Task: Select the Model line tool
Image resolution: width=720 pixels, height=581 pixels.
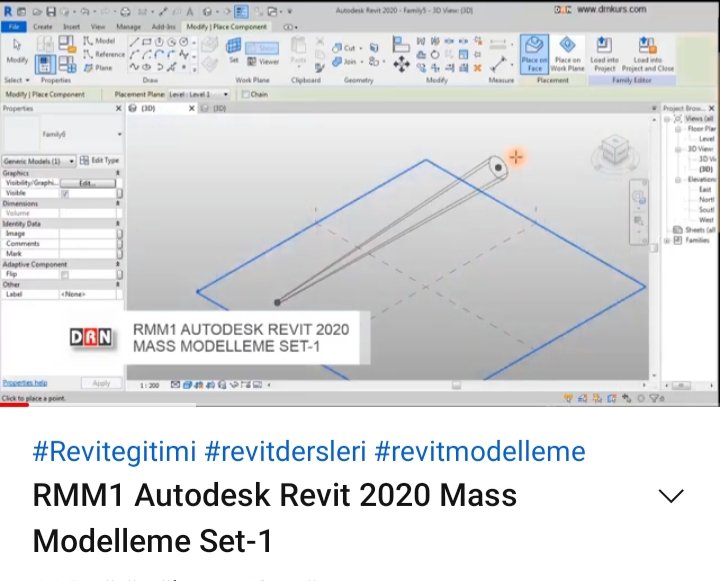Action: [99, 41]
